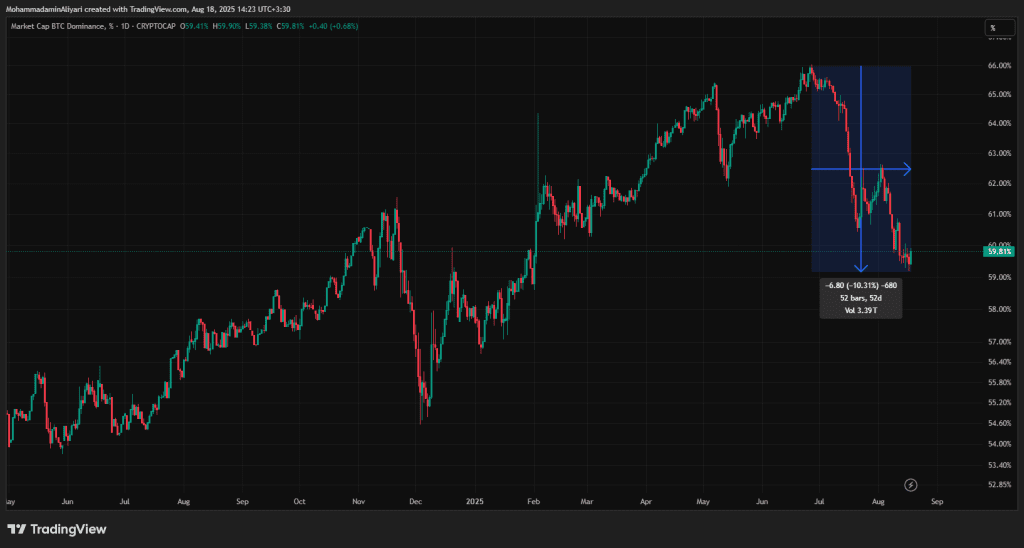Click the horizontal blue arrow head of the measurement
This screenshot has width=1024, height=548.
point(907,169)
